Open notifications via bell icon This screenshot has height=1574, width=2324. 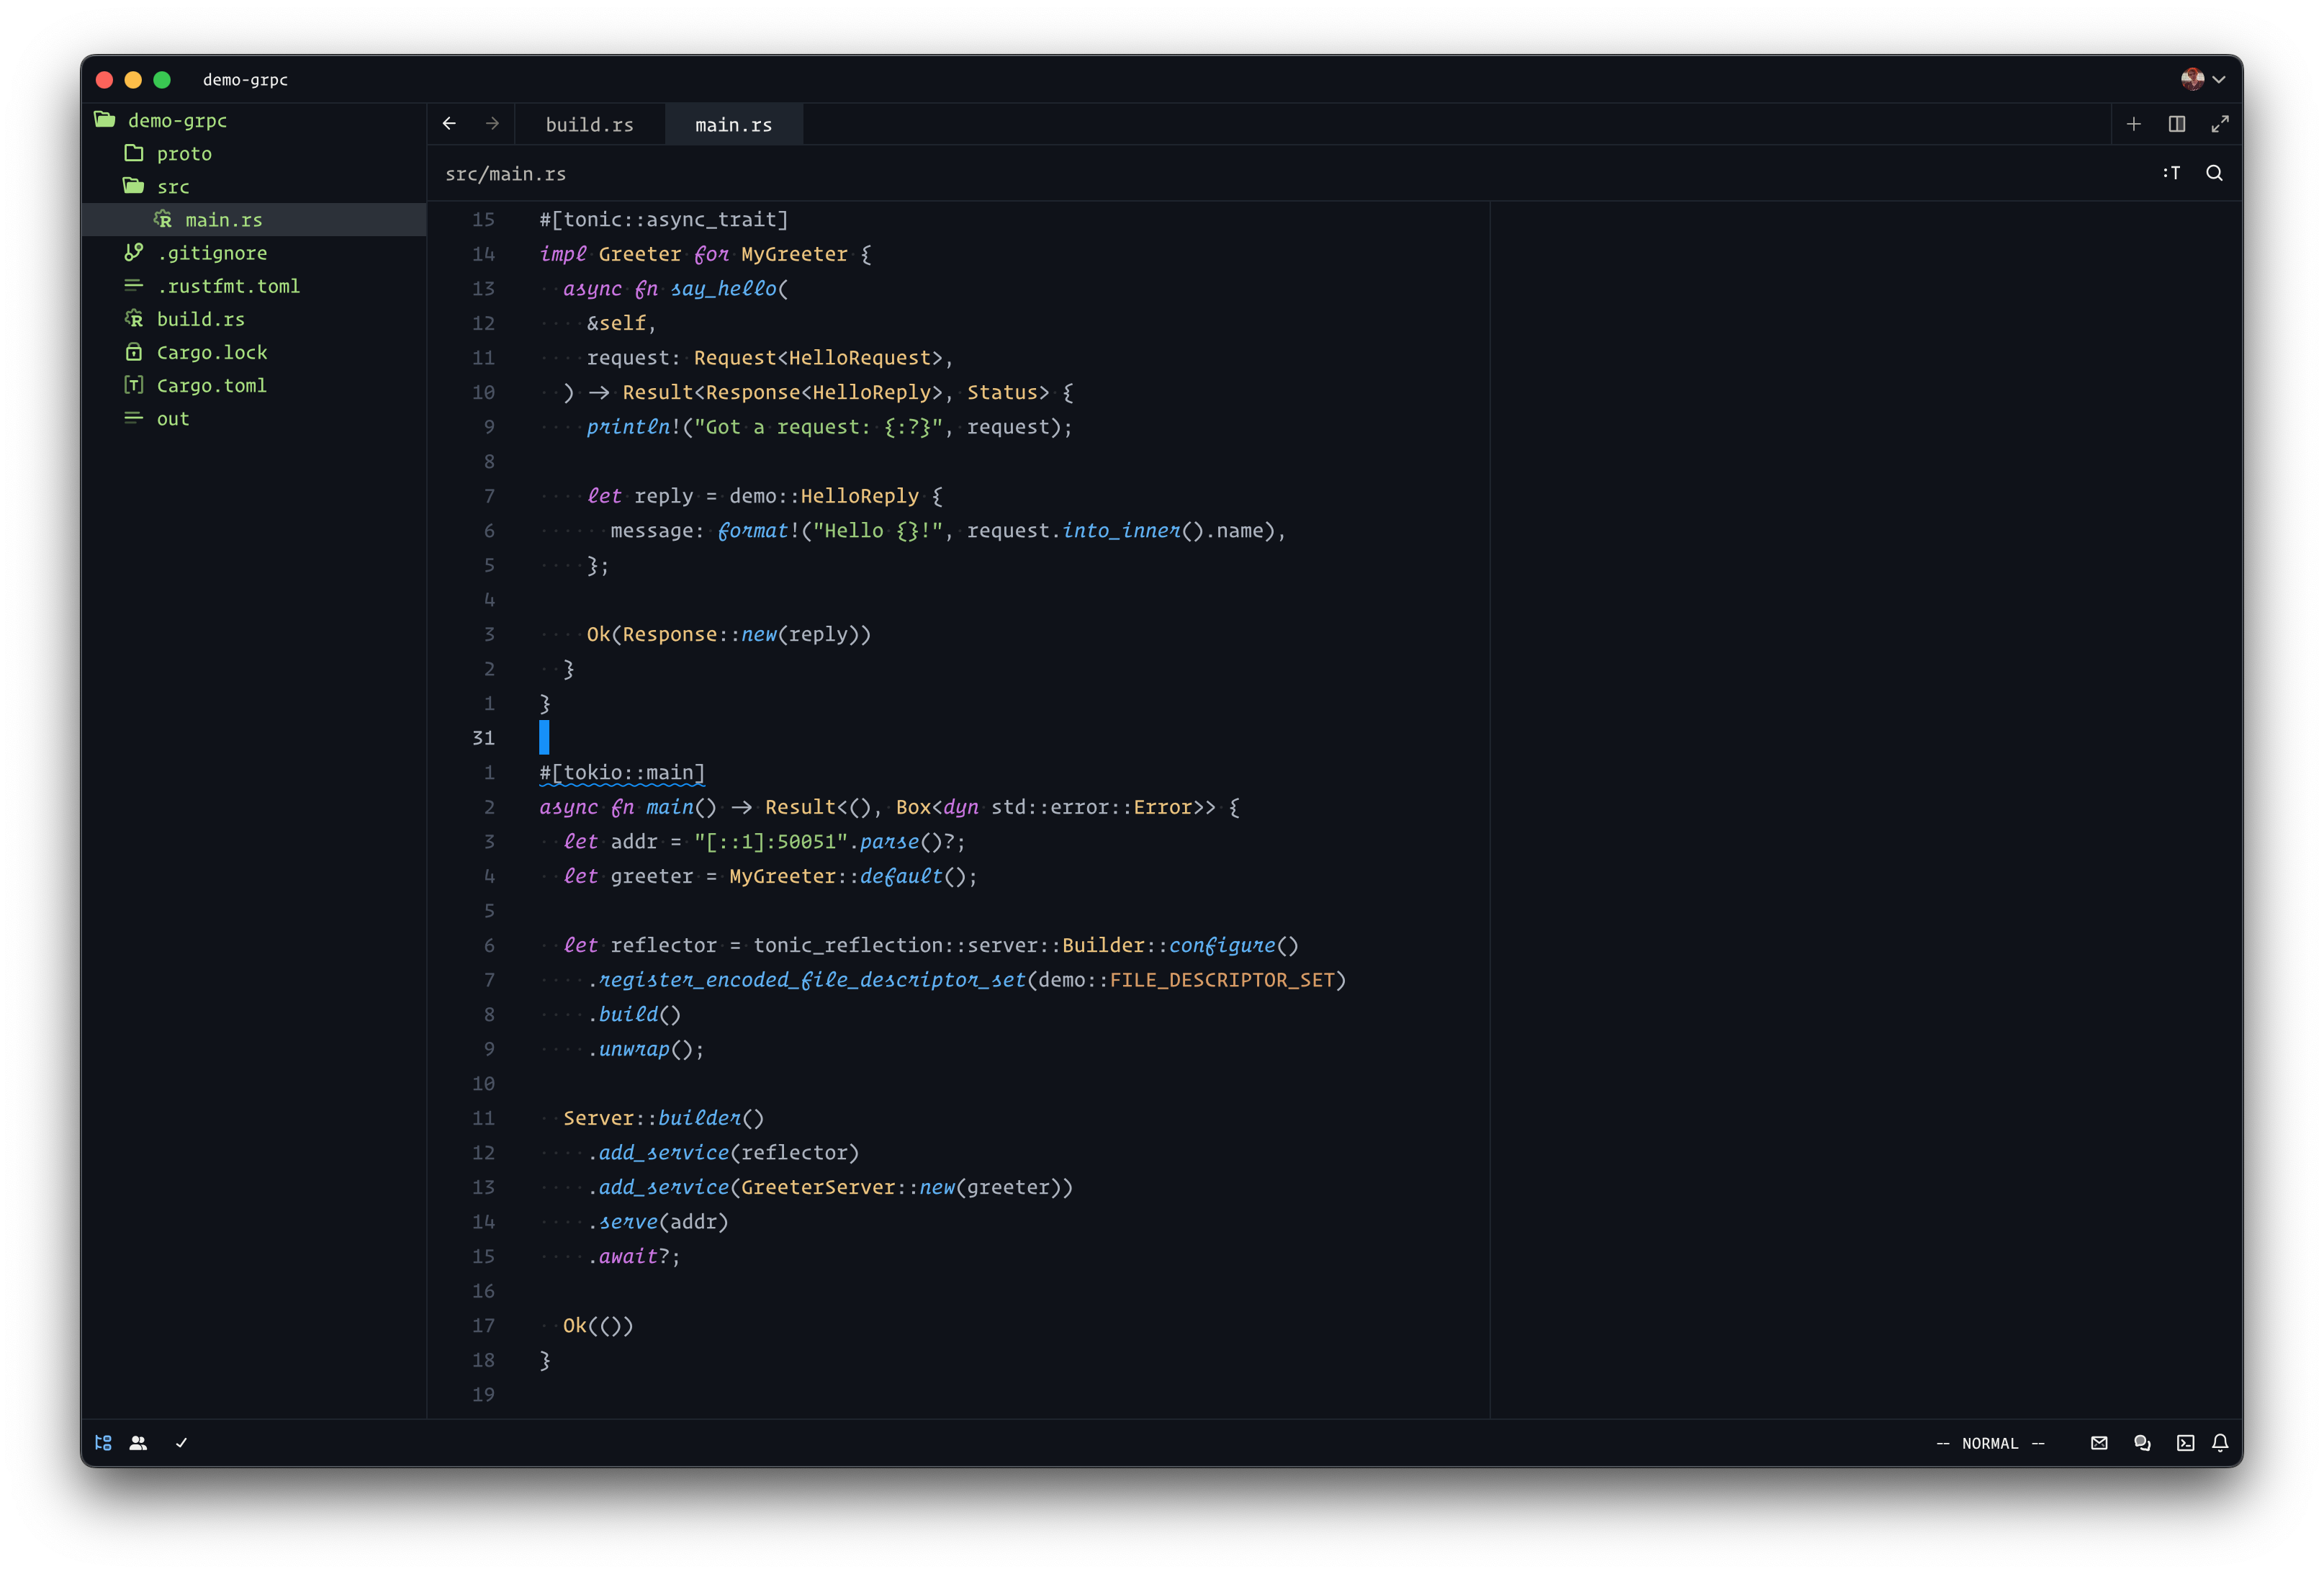pyautogui.click(x=2221, y=1443)
